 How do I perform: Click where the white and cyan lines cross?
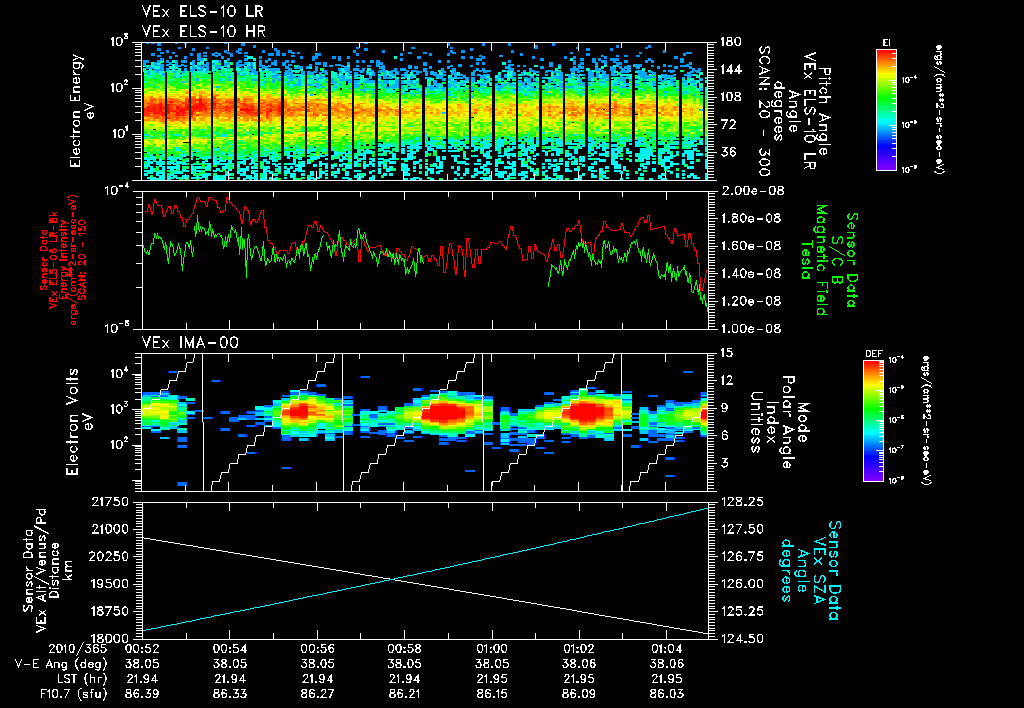pos(393,579)
